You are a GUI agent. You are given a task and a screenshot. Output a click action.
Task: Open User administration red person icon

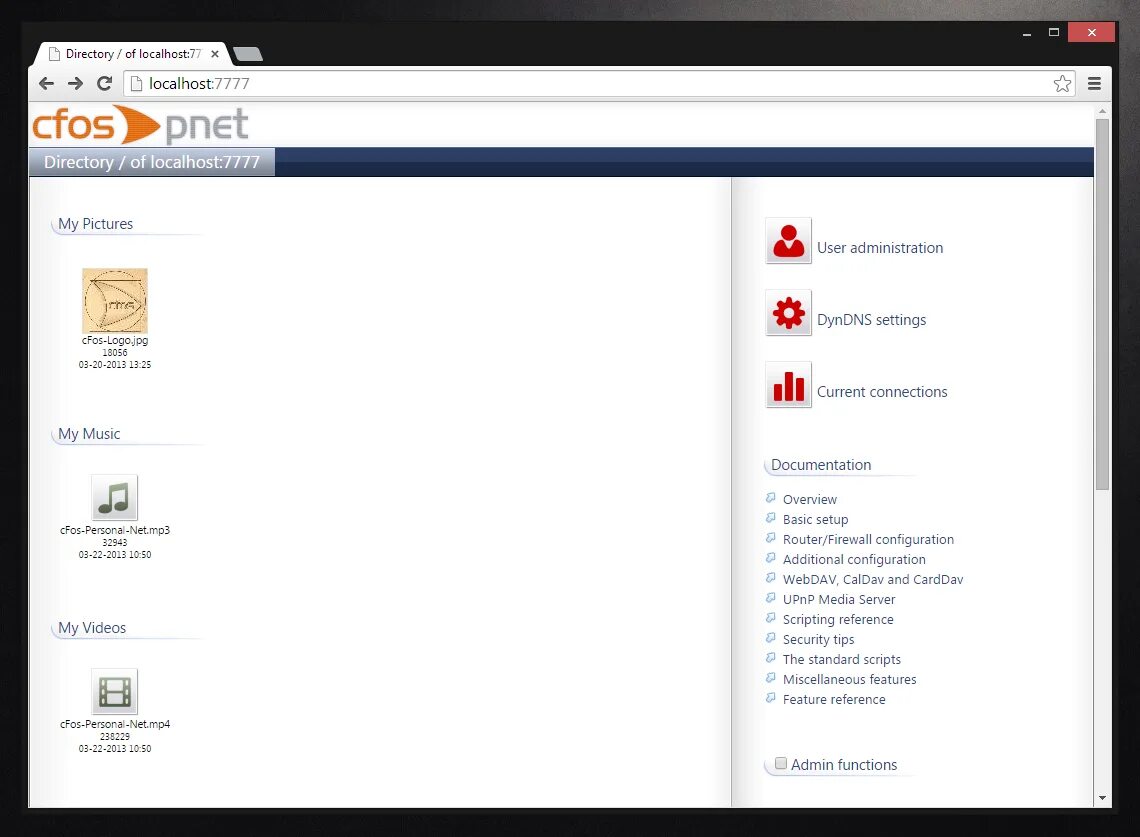[788, 240]
